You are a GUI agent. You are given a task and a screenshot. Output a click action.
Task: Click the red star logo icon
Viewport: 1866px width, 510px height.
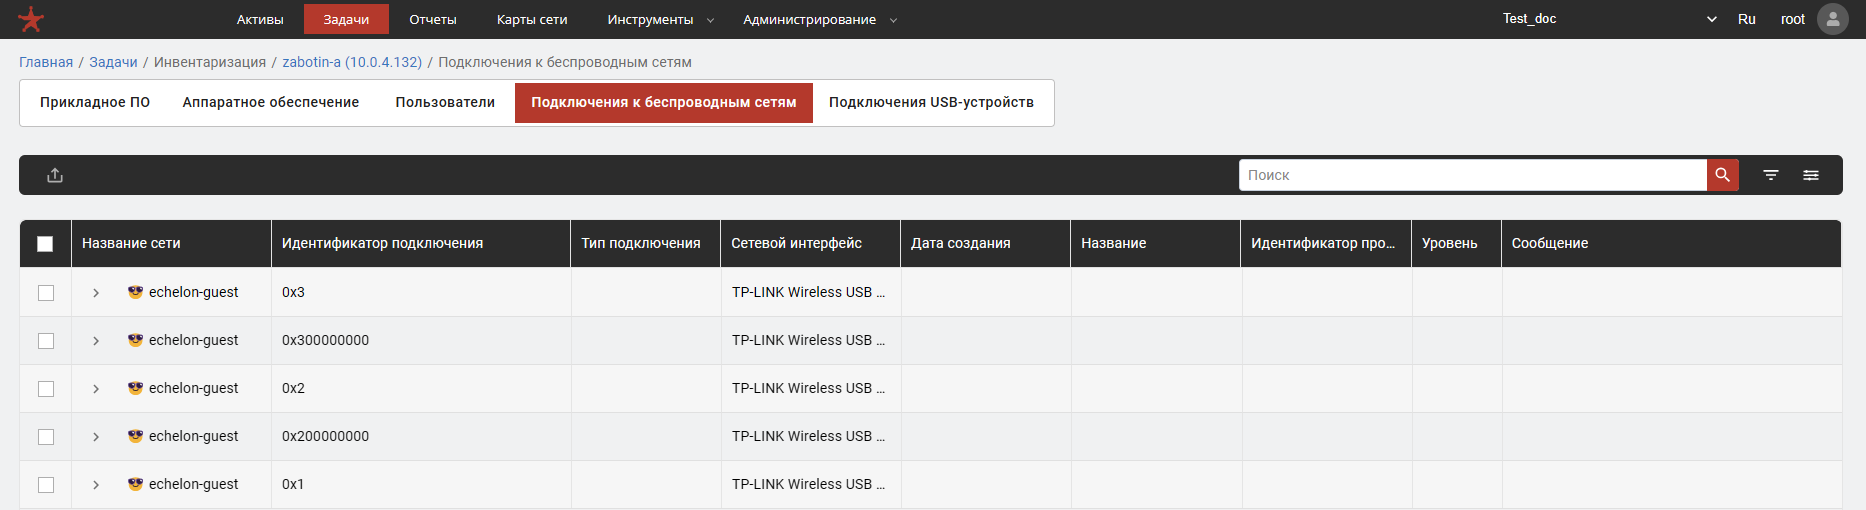point(31,19)
